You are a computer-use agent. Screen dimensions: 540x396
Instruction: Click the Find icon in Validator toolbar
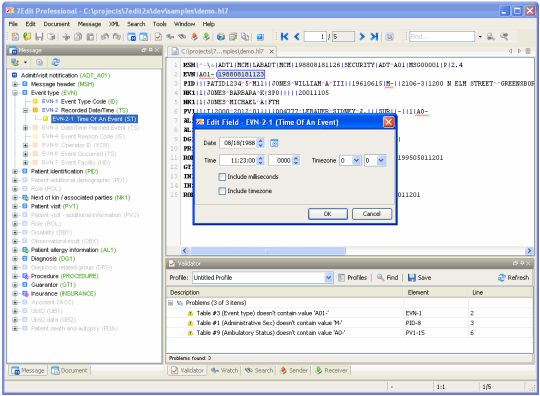tap(387, 278)
